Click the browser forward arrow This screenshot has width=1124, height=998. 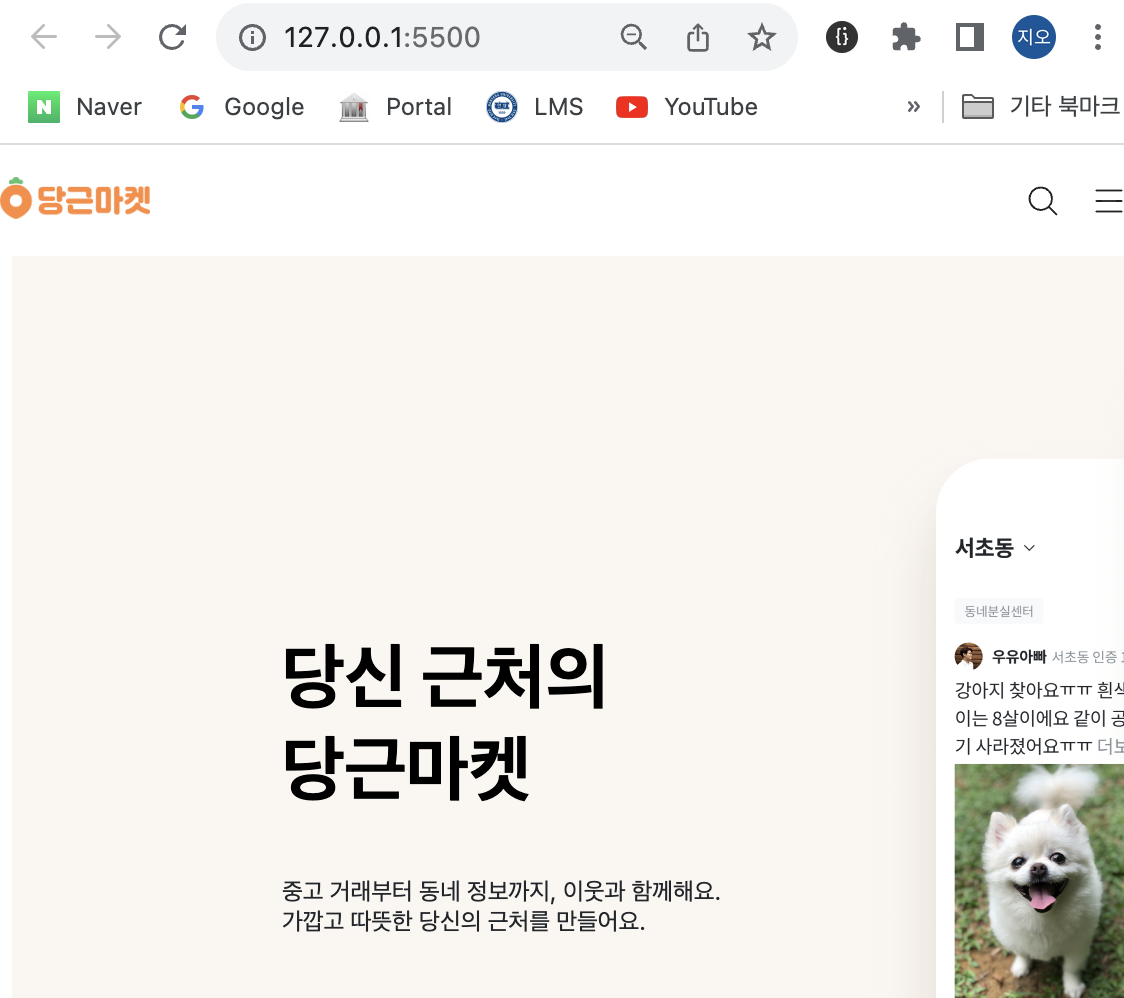coord(108,37)
